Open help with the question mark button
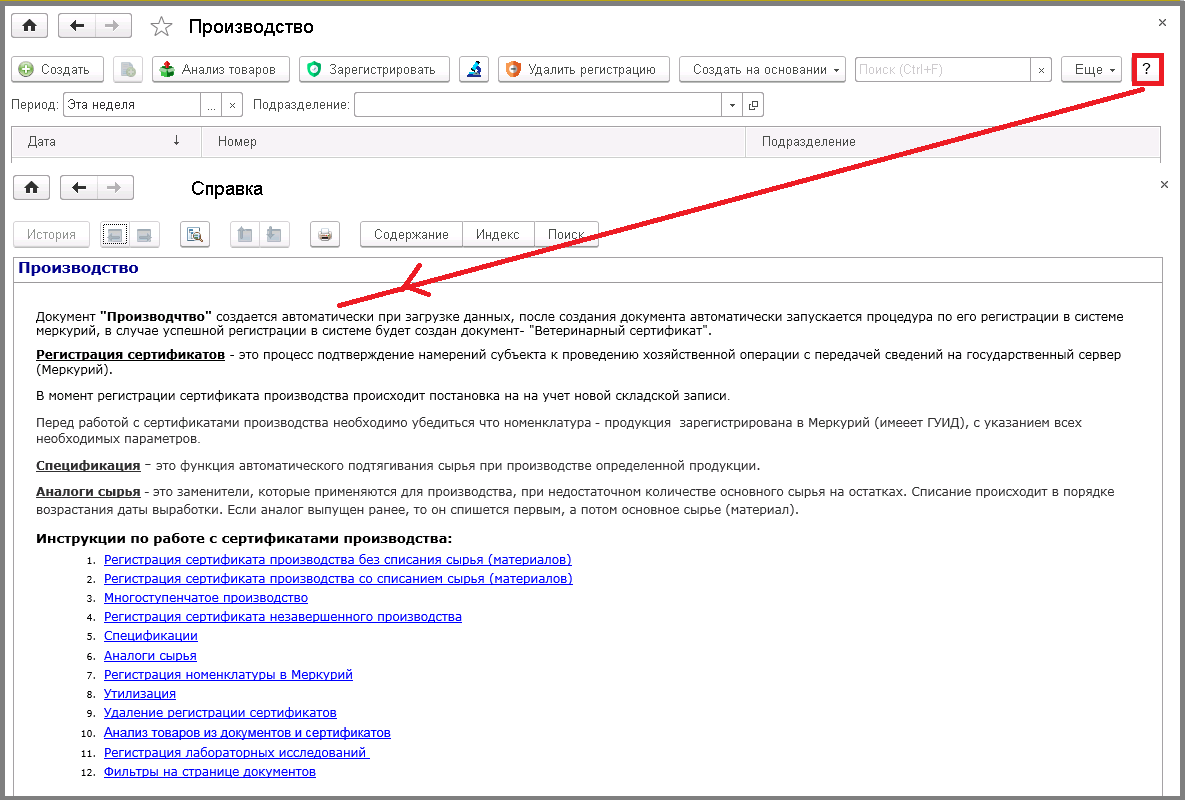The width and height of the screenshot is (1185, 800). (1146, 69)
